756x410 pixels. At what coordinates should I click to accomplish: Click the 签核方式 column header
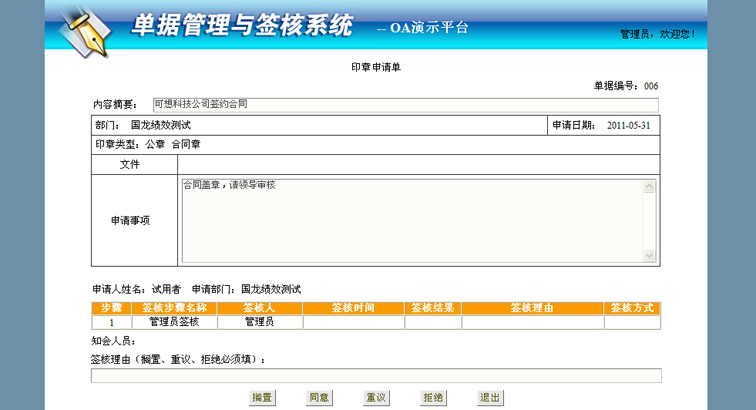pos(632,308)
